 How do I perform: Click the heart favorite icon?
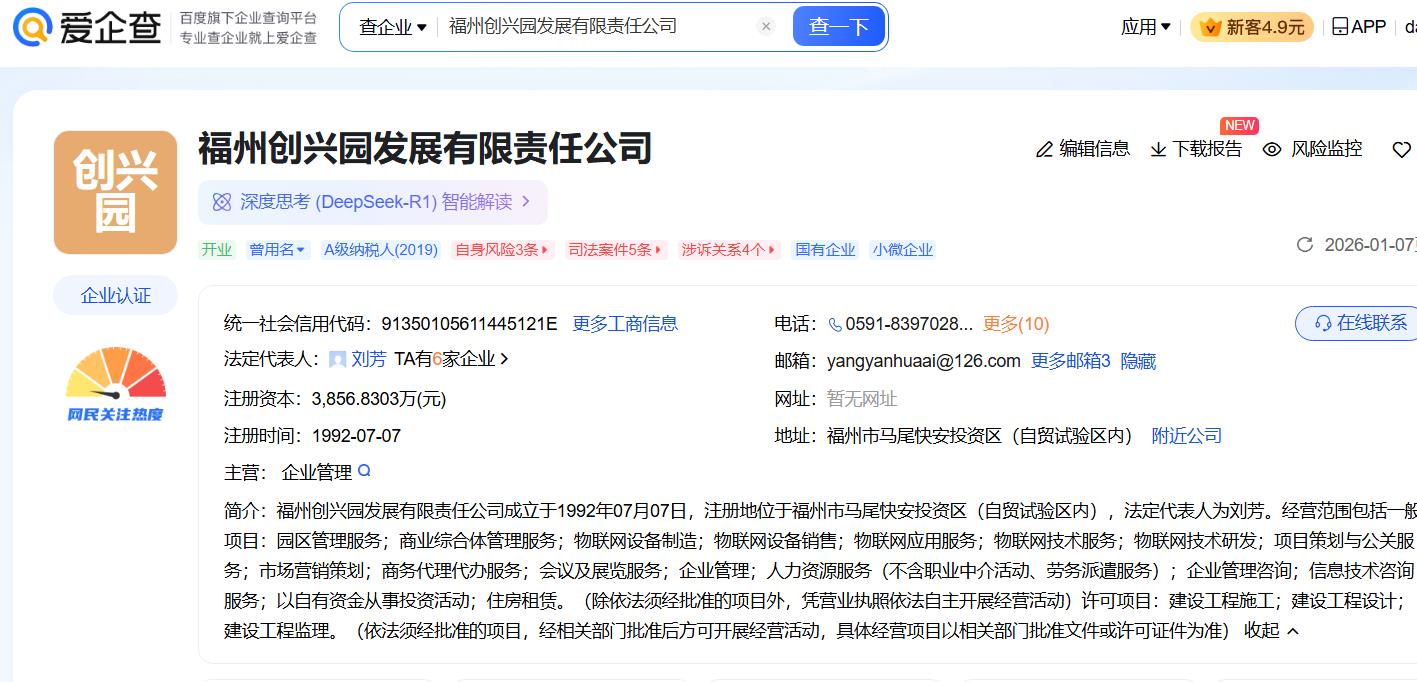click(1401, 150)
